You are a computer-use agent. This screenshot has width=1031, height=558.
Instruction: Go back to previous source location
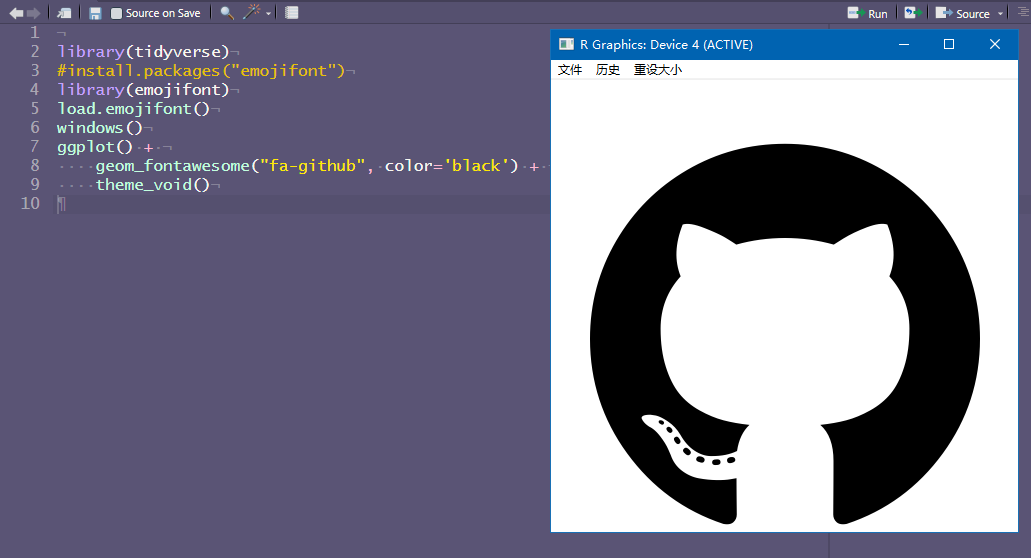(x=16, y=13)
